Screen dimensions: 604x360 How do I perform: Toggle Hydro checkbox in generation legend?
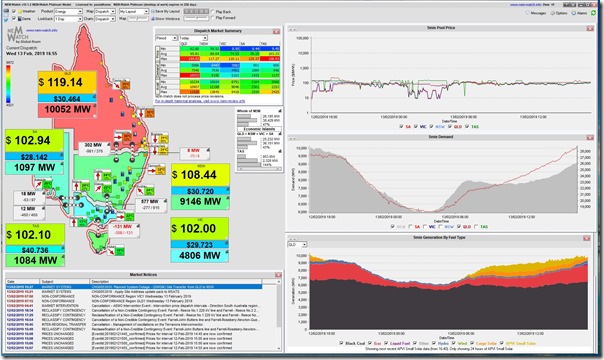coord(434,343)
